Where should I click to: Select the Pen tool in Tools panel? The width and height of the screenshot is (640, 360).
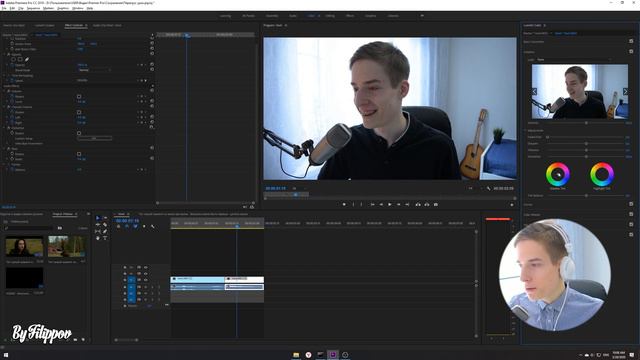pyautogui.click(x=105, y=231)
